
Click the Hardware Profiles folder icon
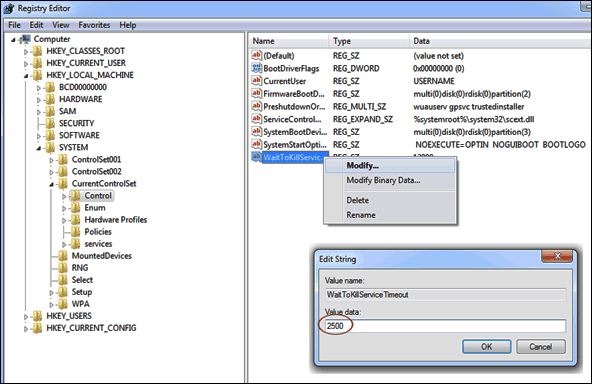76,220
